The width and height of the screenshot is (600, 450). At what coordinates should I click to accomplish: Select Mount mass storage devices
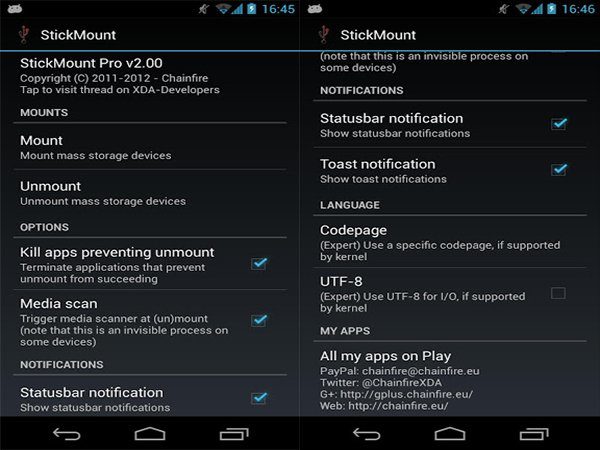[x=150, y=147]
